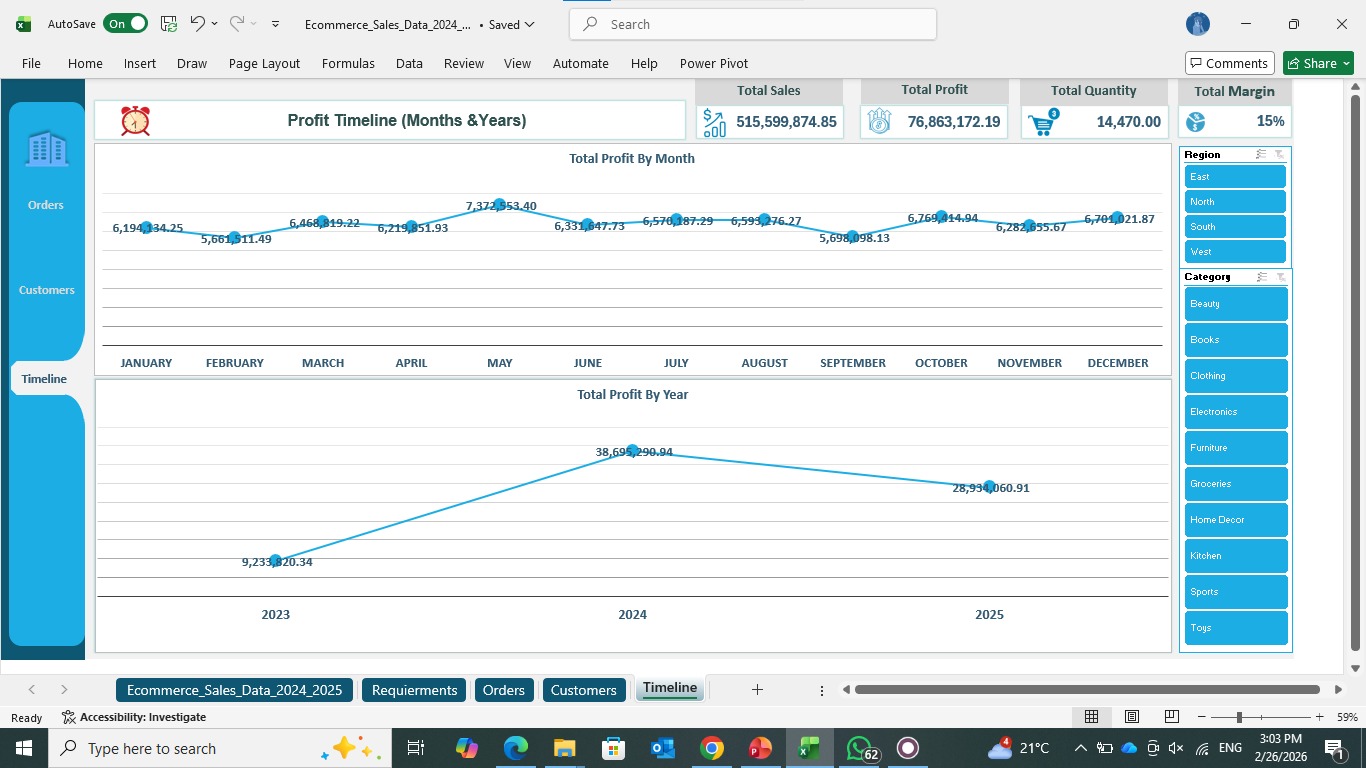This screenshot has width=1366, height=768.
Task: Click the Page Layout view status icon
Action: [x=1132, y=717]
